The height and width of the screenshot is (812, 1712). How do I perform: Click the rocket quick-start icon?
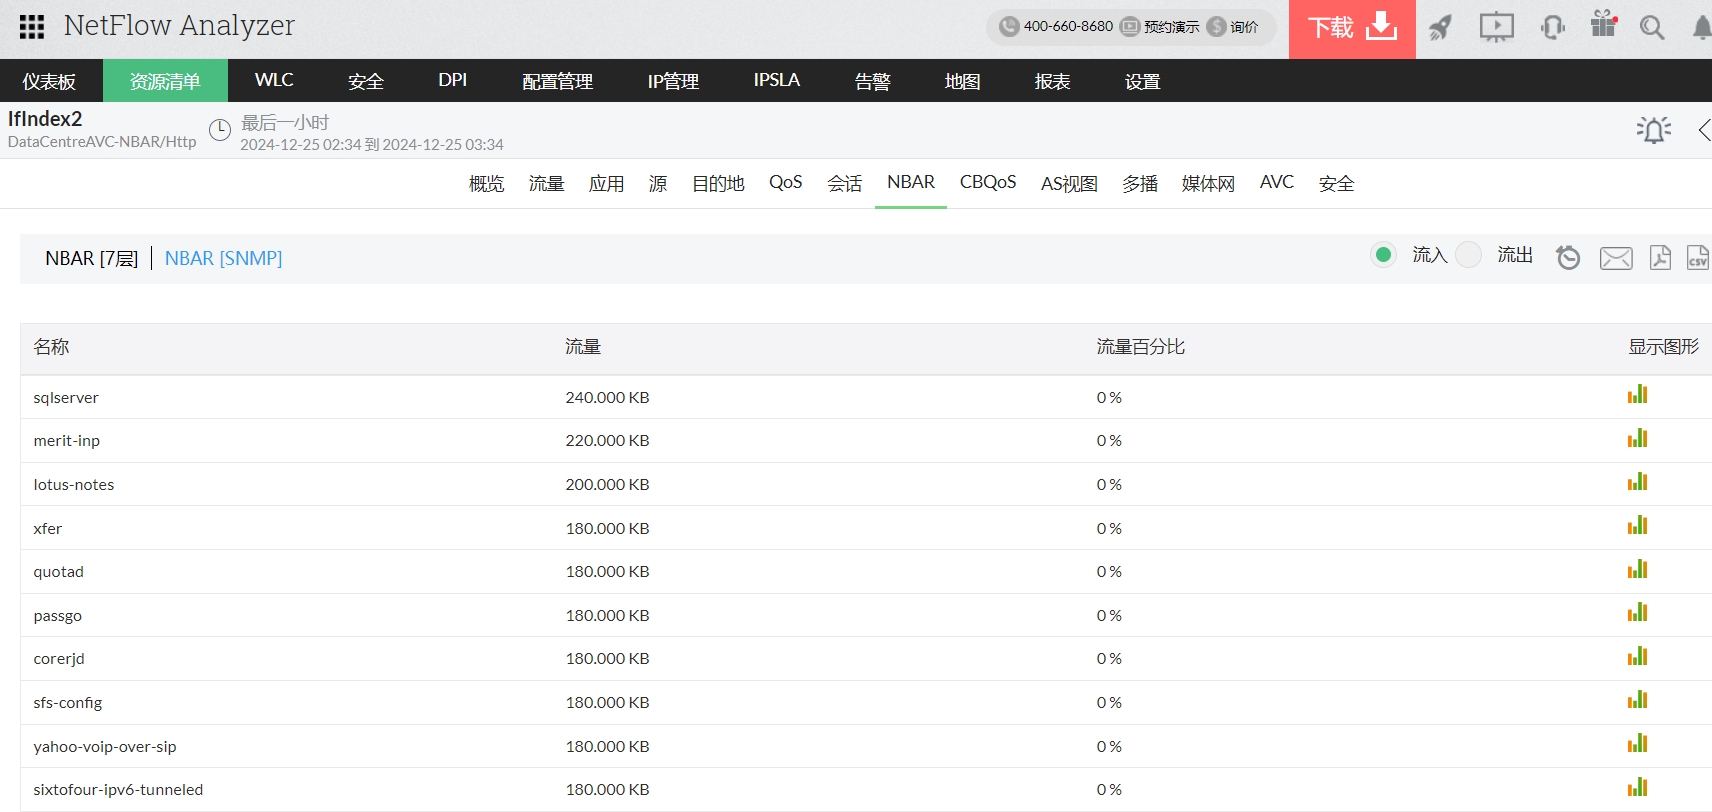1440,27
